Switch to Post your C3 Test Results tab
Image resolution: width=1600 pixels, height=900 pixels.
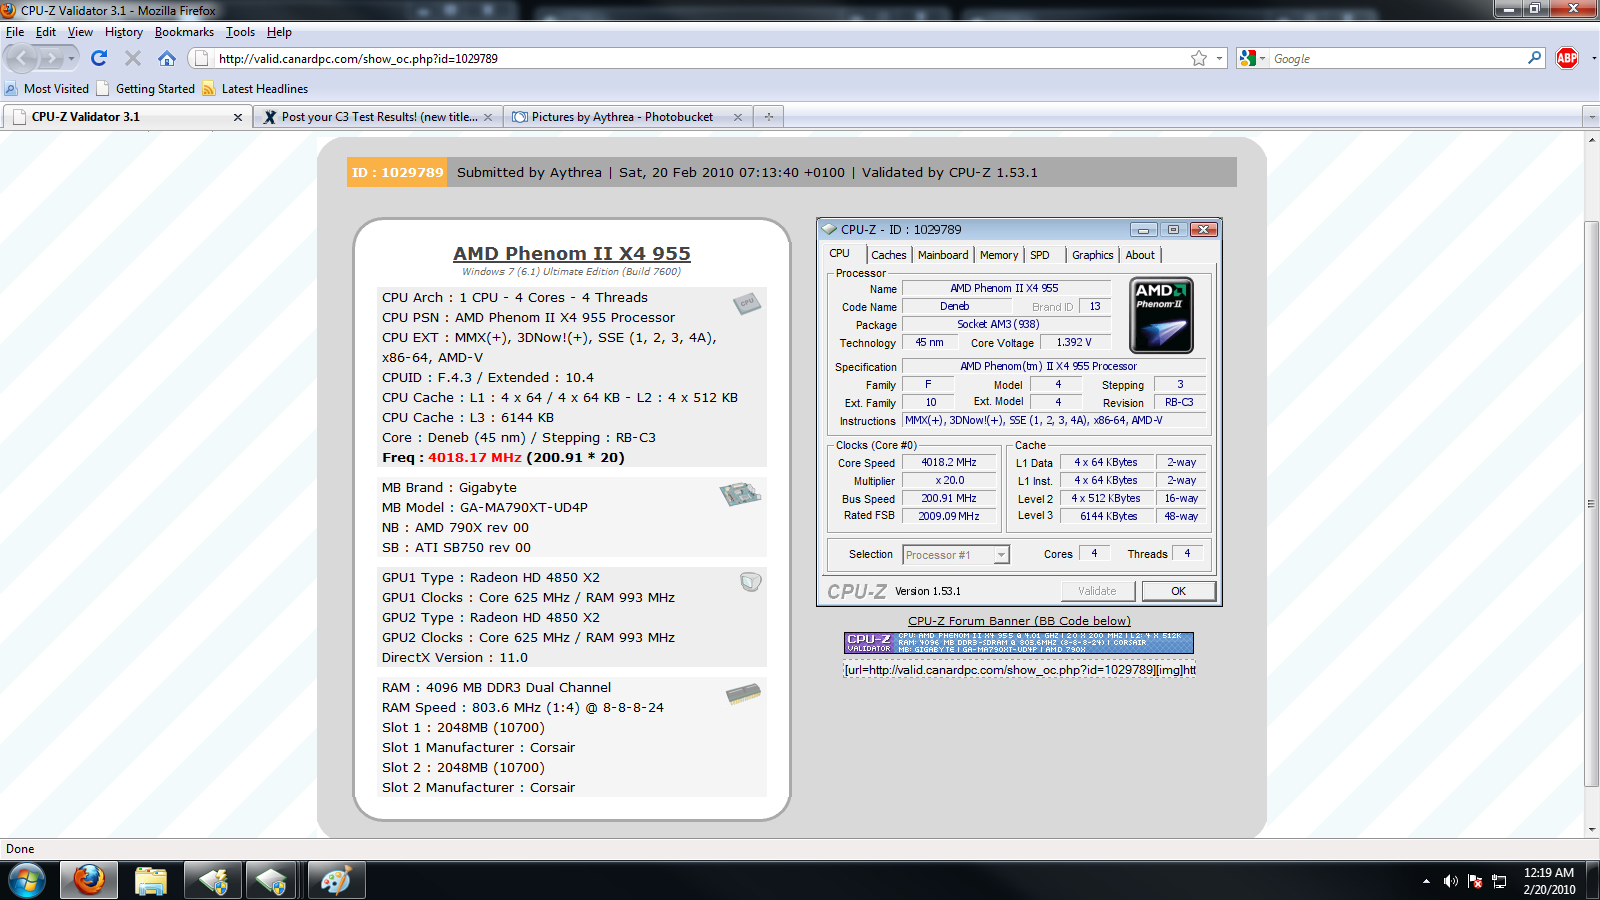point(378,117)
